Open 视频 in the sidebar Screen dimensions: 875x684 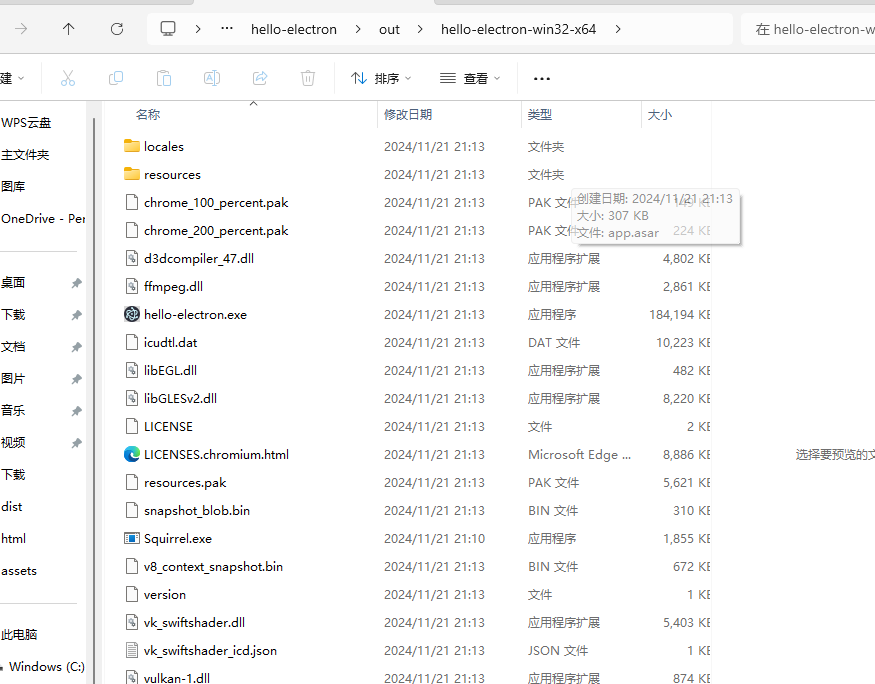(13, 443)
